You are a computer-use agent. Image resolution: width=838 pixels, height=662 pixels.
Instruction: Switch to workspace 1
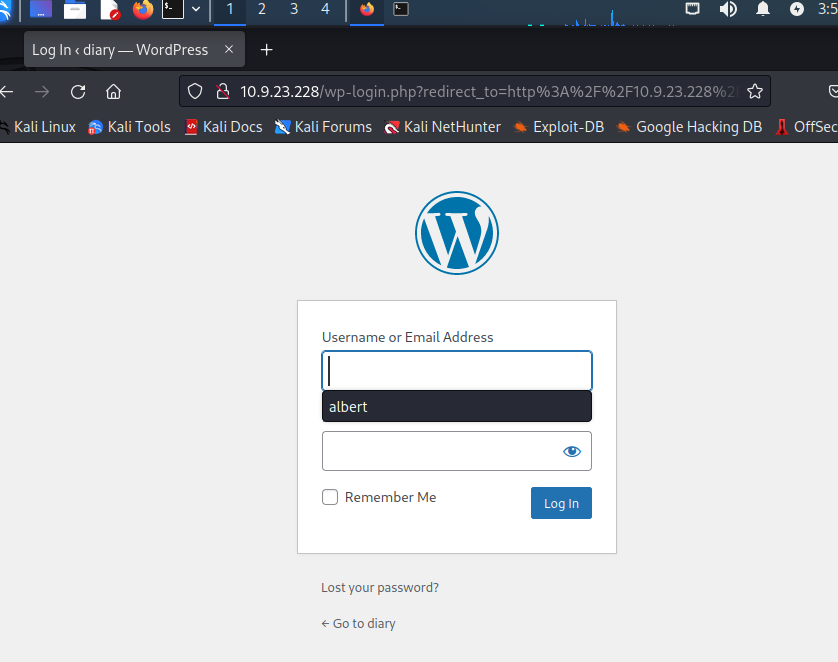[x=230, y=10]
